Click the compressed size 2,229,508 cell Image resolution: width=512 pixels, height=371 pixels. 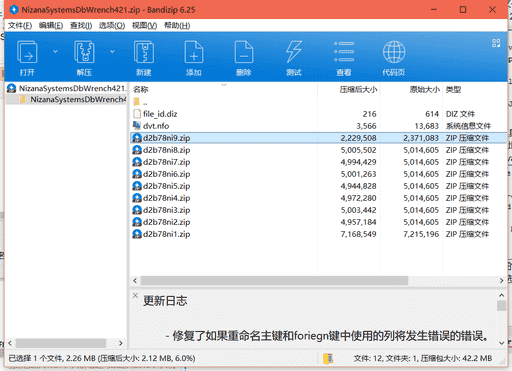point(358,138)
